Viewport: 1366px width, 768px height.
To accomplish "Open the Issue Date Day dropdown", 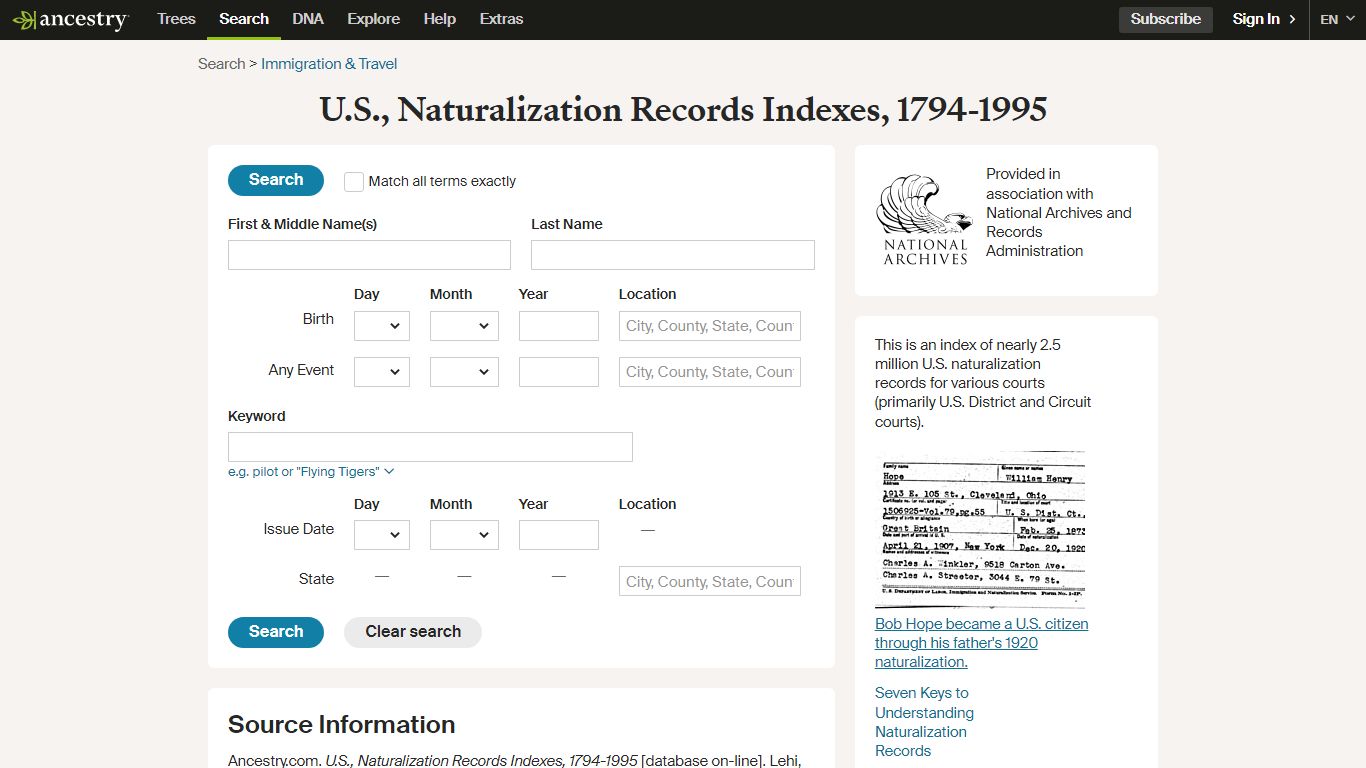I will click(x=382, y=535).
